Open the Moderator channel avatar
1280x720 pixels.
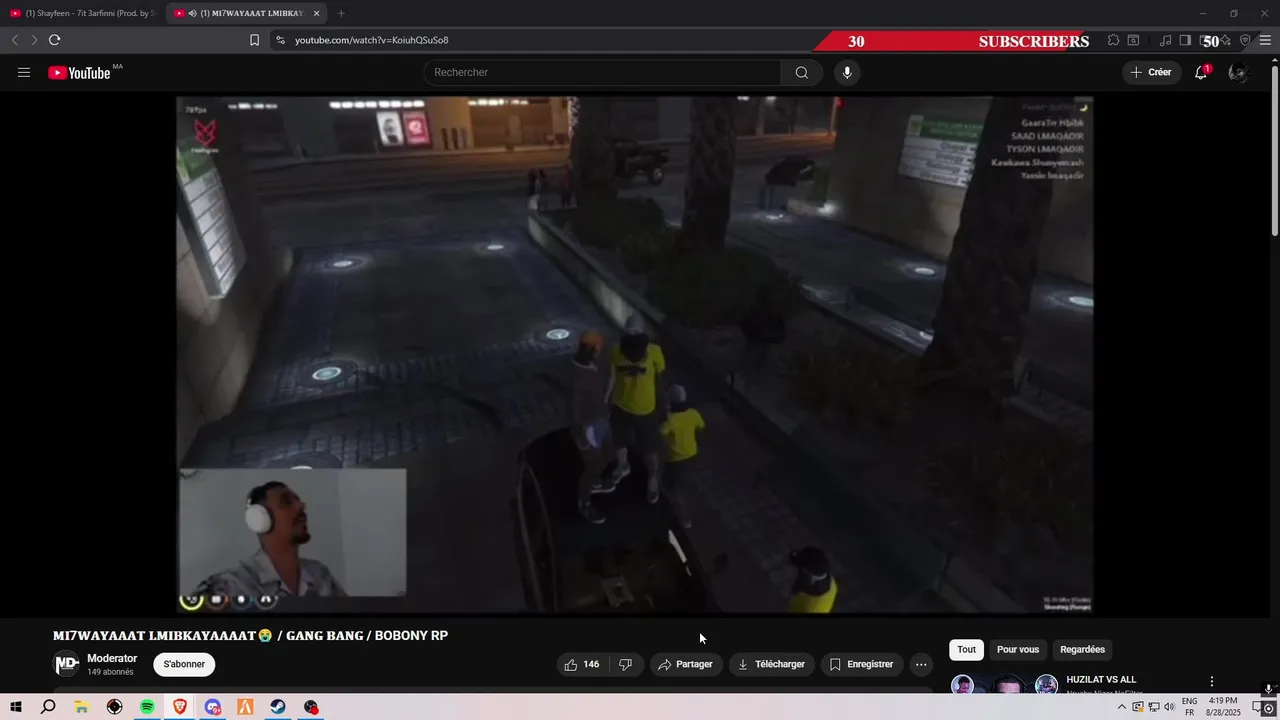coord(66,664)
